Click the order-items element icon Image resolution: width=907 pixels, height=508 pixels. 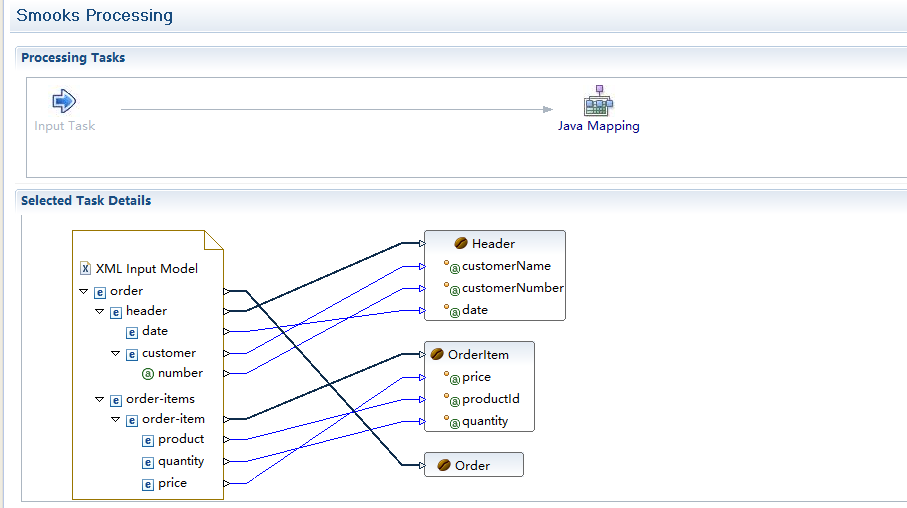pos(116,400)
